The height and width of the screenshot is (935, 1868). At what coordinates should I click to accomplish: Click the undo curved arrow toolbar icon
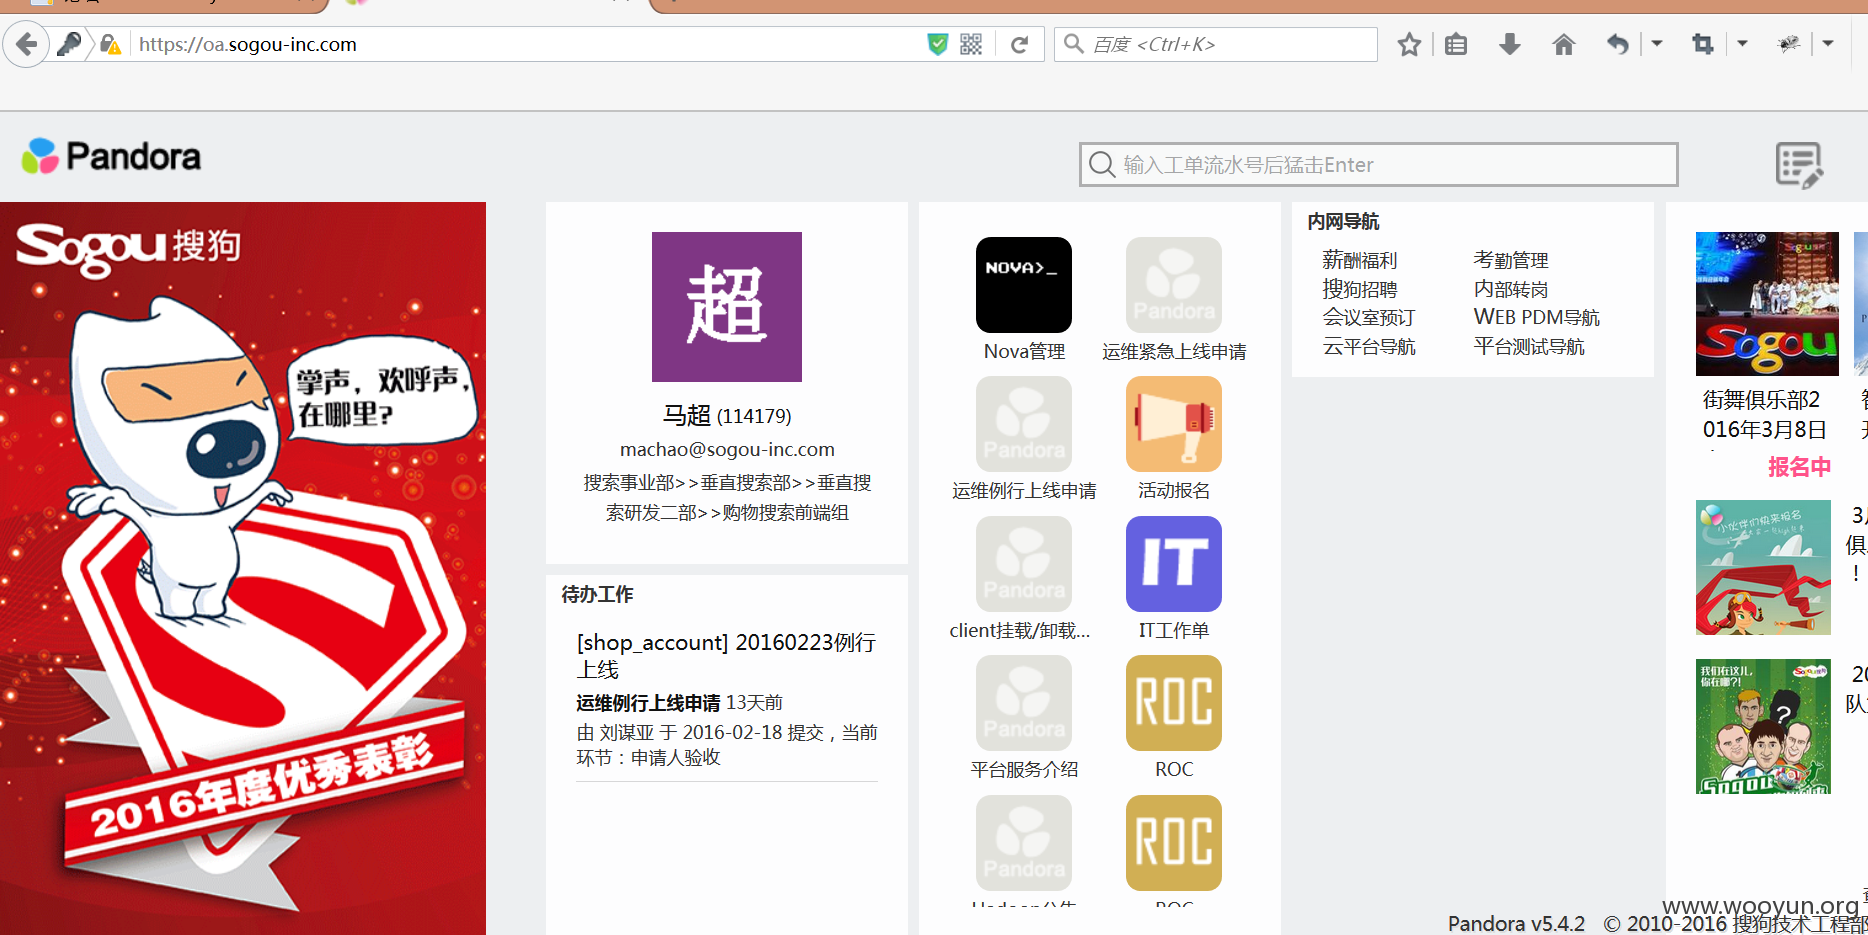[x=1617, y=44]
